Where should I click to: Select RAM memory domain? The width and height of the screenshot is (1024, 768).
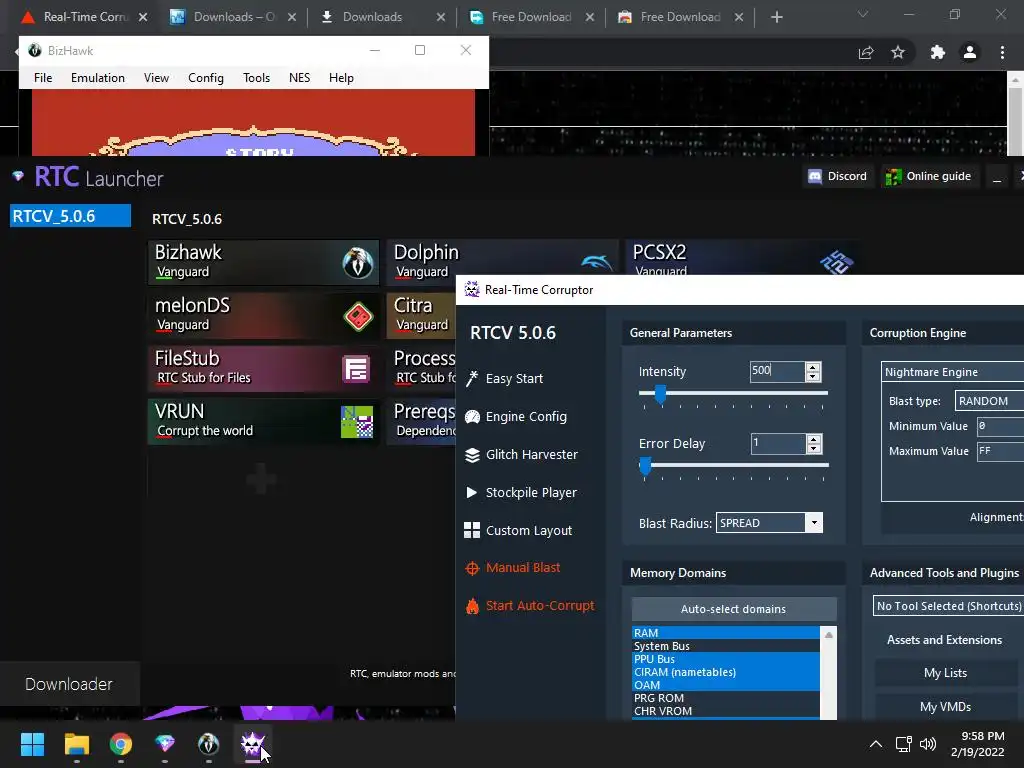pyautogui.click(x=726, y=633)
